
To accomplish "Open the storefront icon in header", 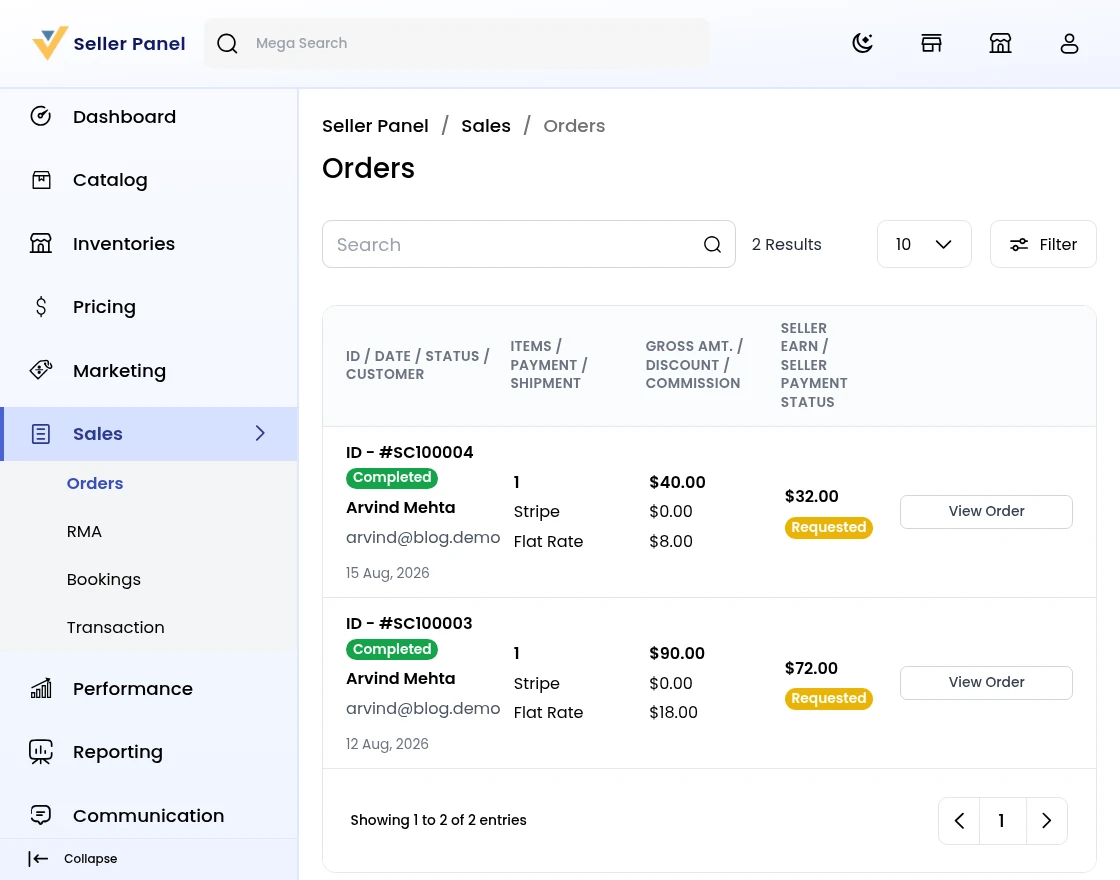I will click(931, 43).
